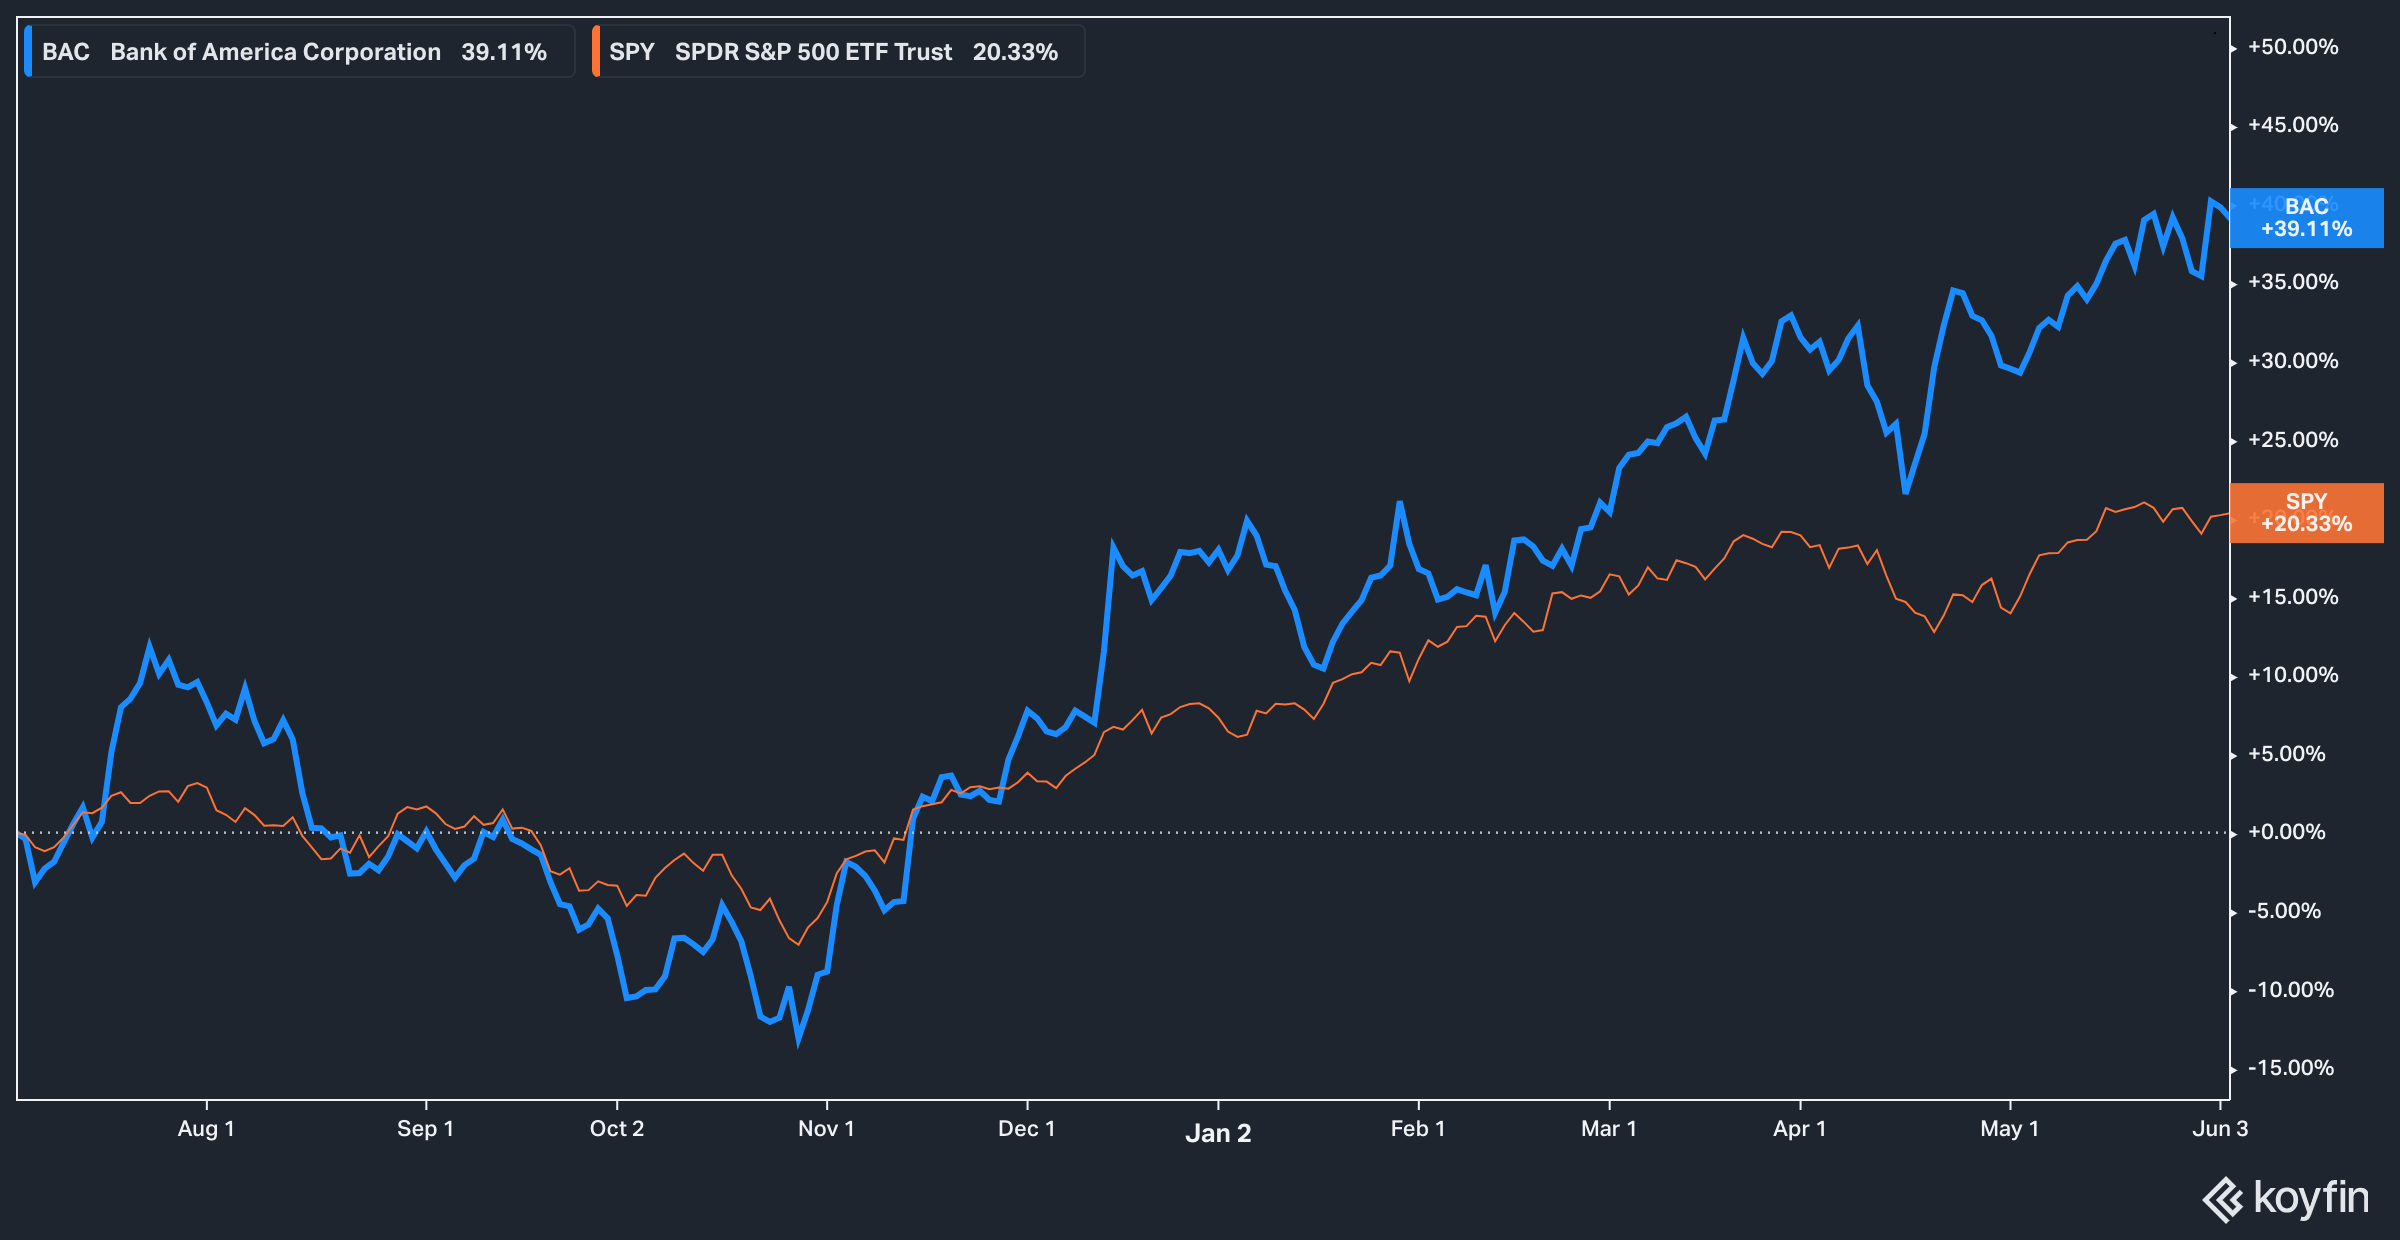Click the Bank of America Corporation name
The height and width of the screenshot is (1240, 2400).
click(x=275, y=52)
